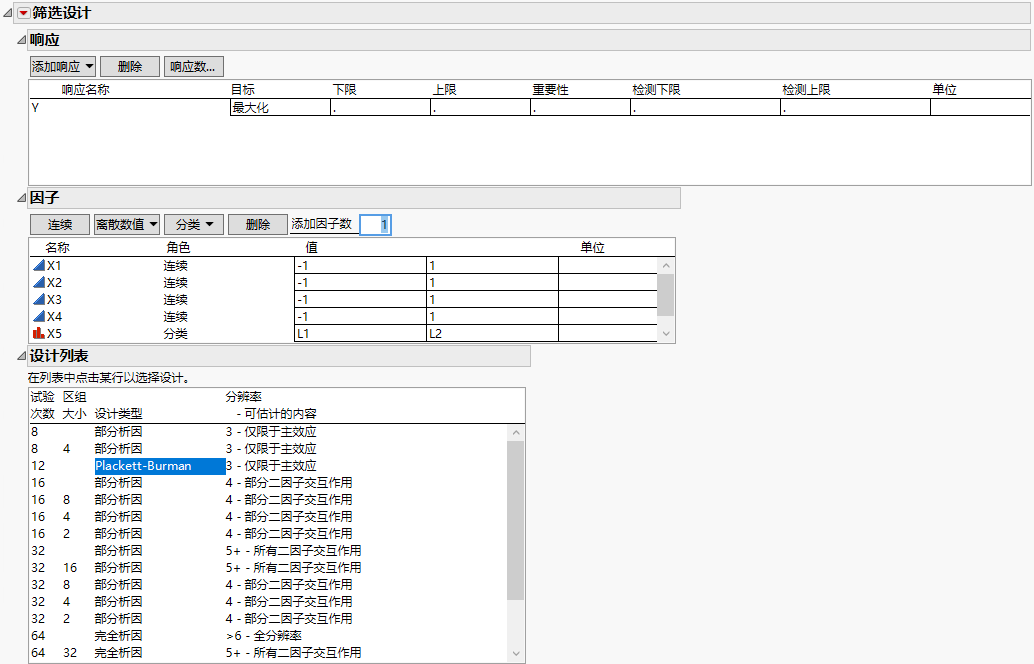Screen dimensions: 1034x664
Task: Click the blue continuous icon for X1
Action: [x=39, y=266]
